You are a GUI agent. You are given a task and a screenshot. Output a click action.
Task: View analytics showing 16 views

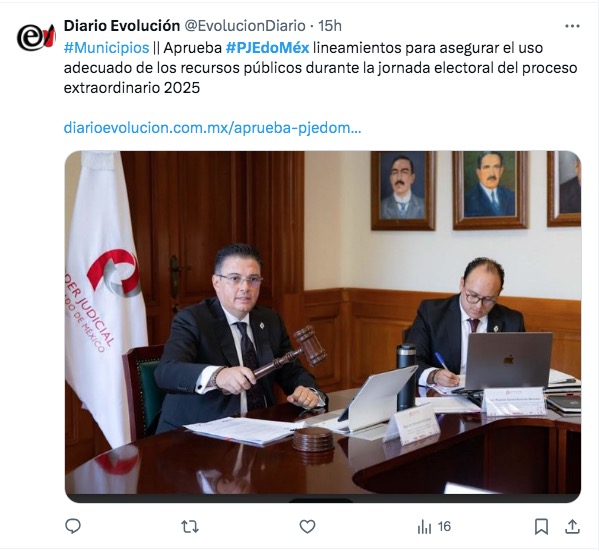click(x=434, y=527)
